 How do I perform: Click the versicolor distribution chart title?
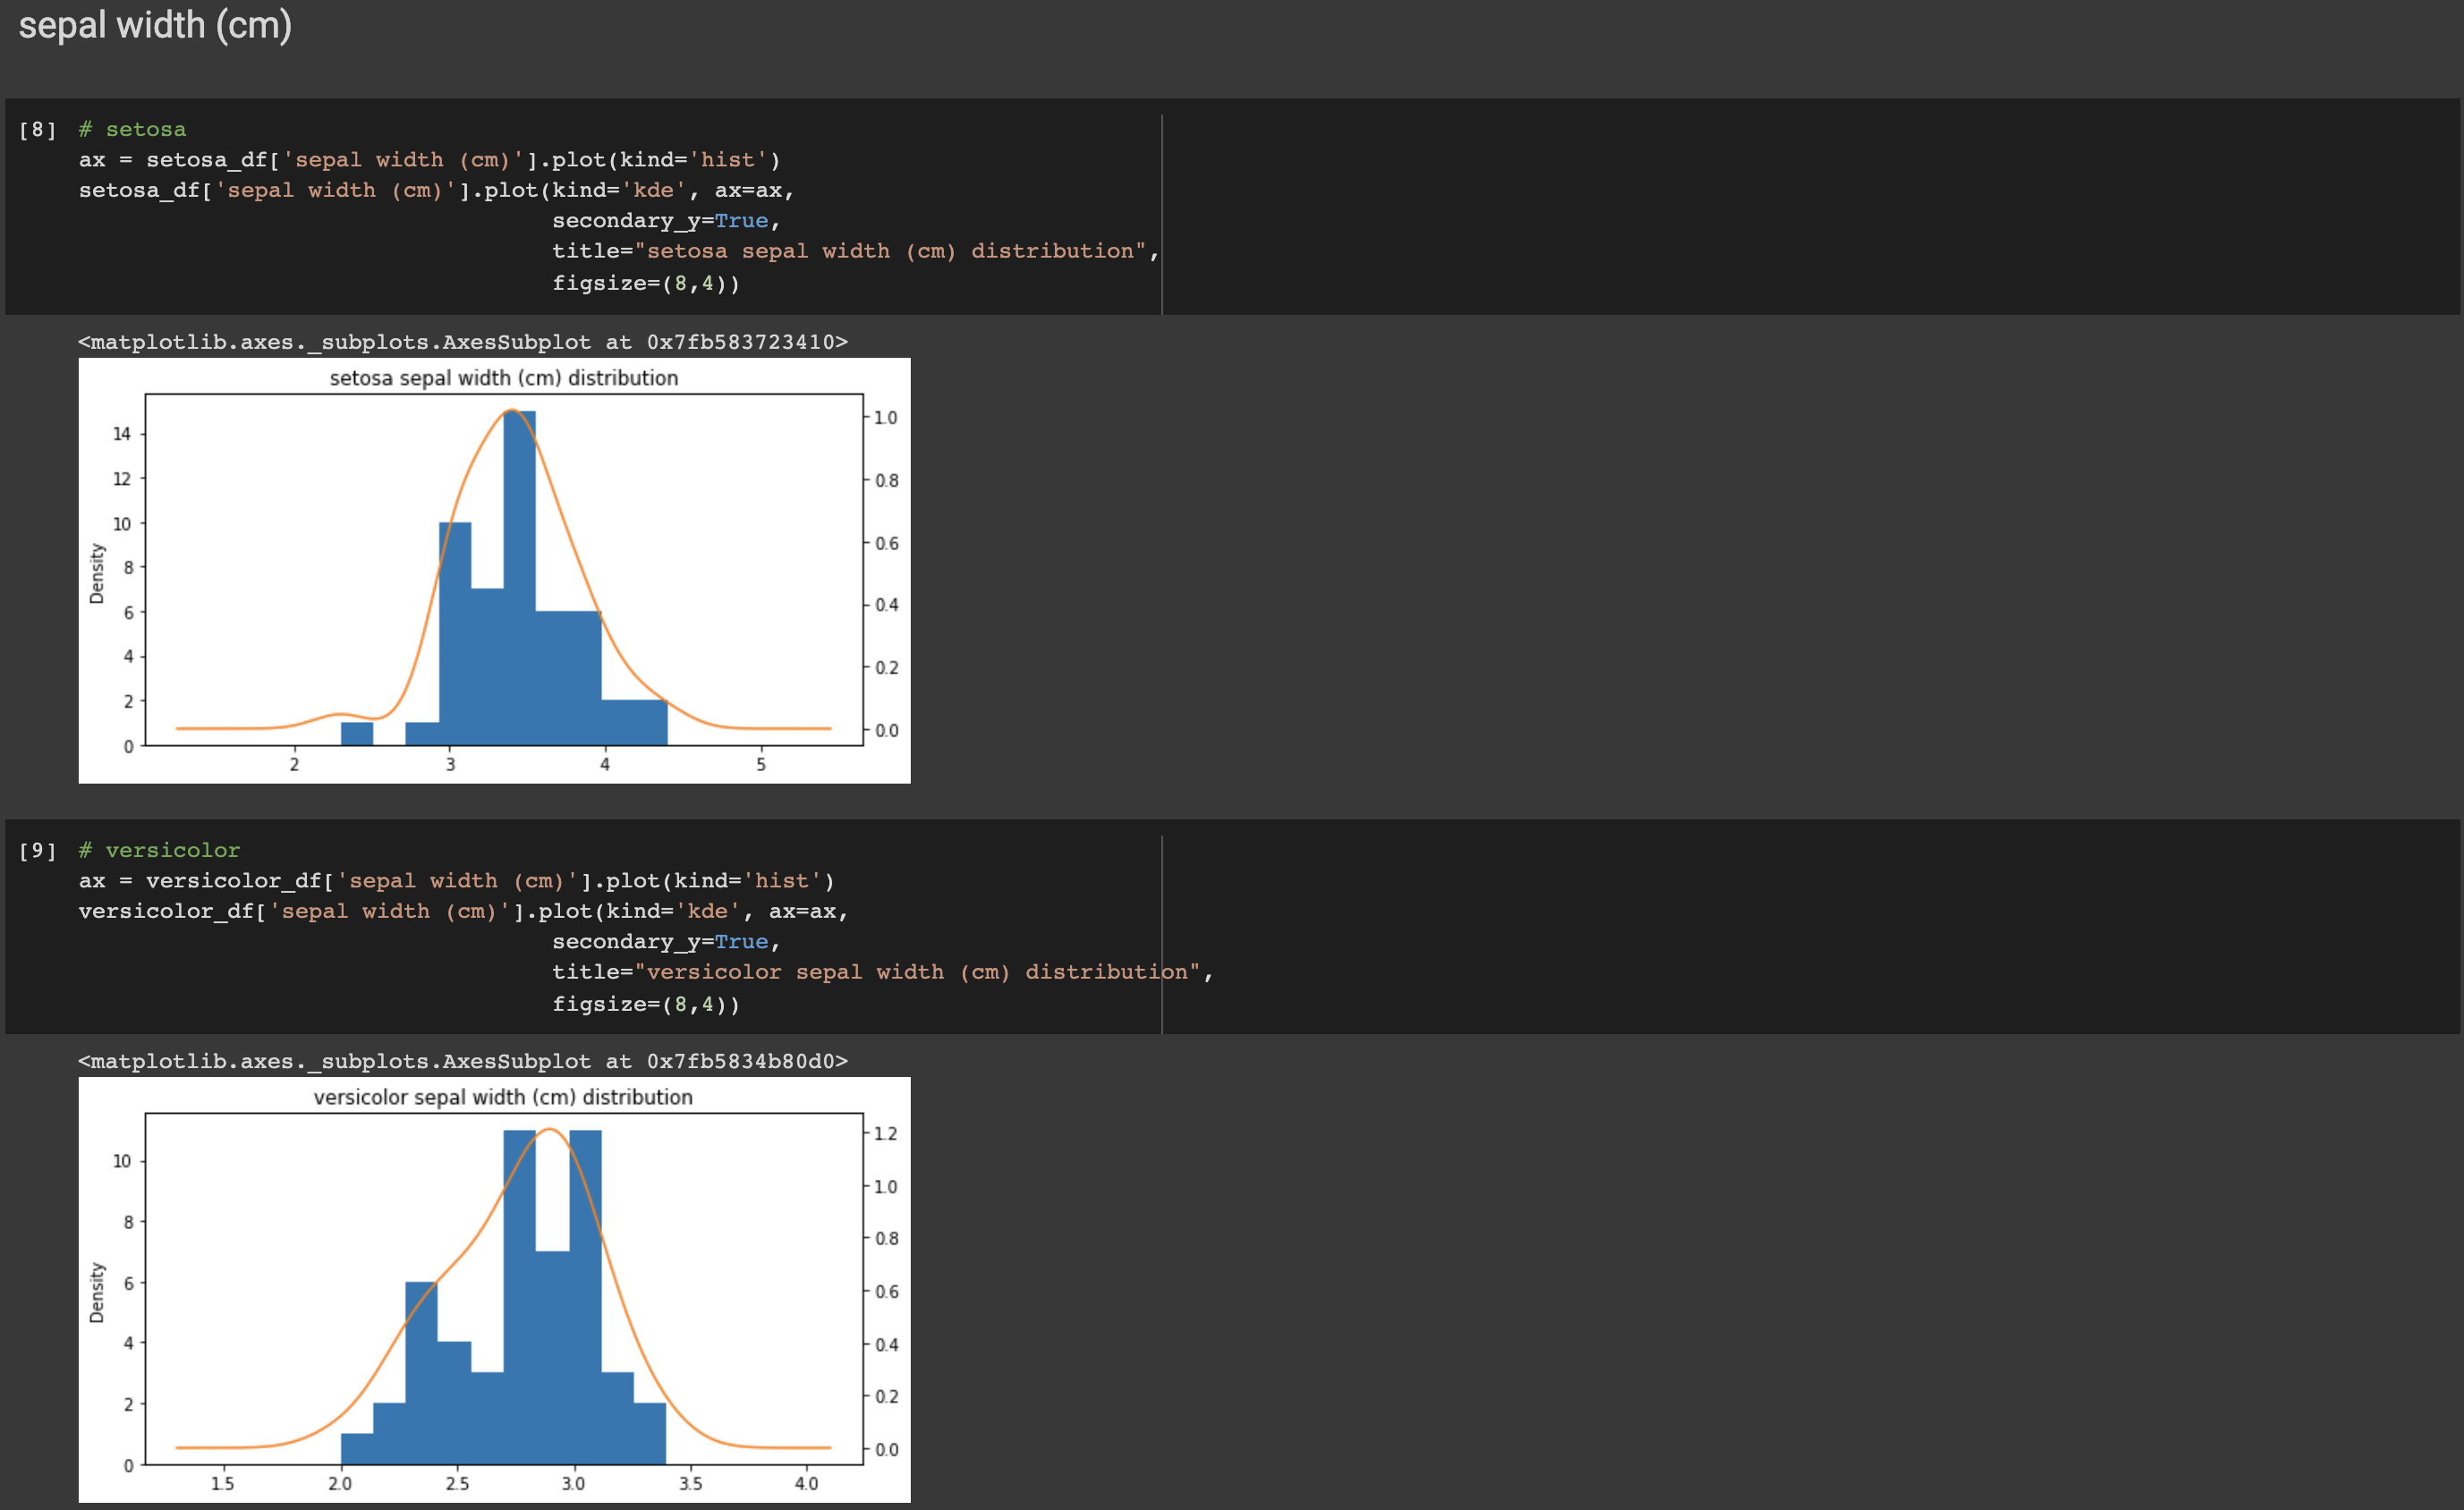[503, 1097]
